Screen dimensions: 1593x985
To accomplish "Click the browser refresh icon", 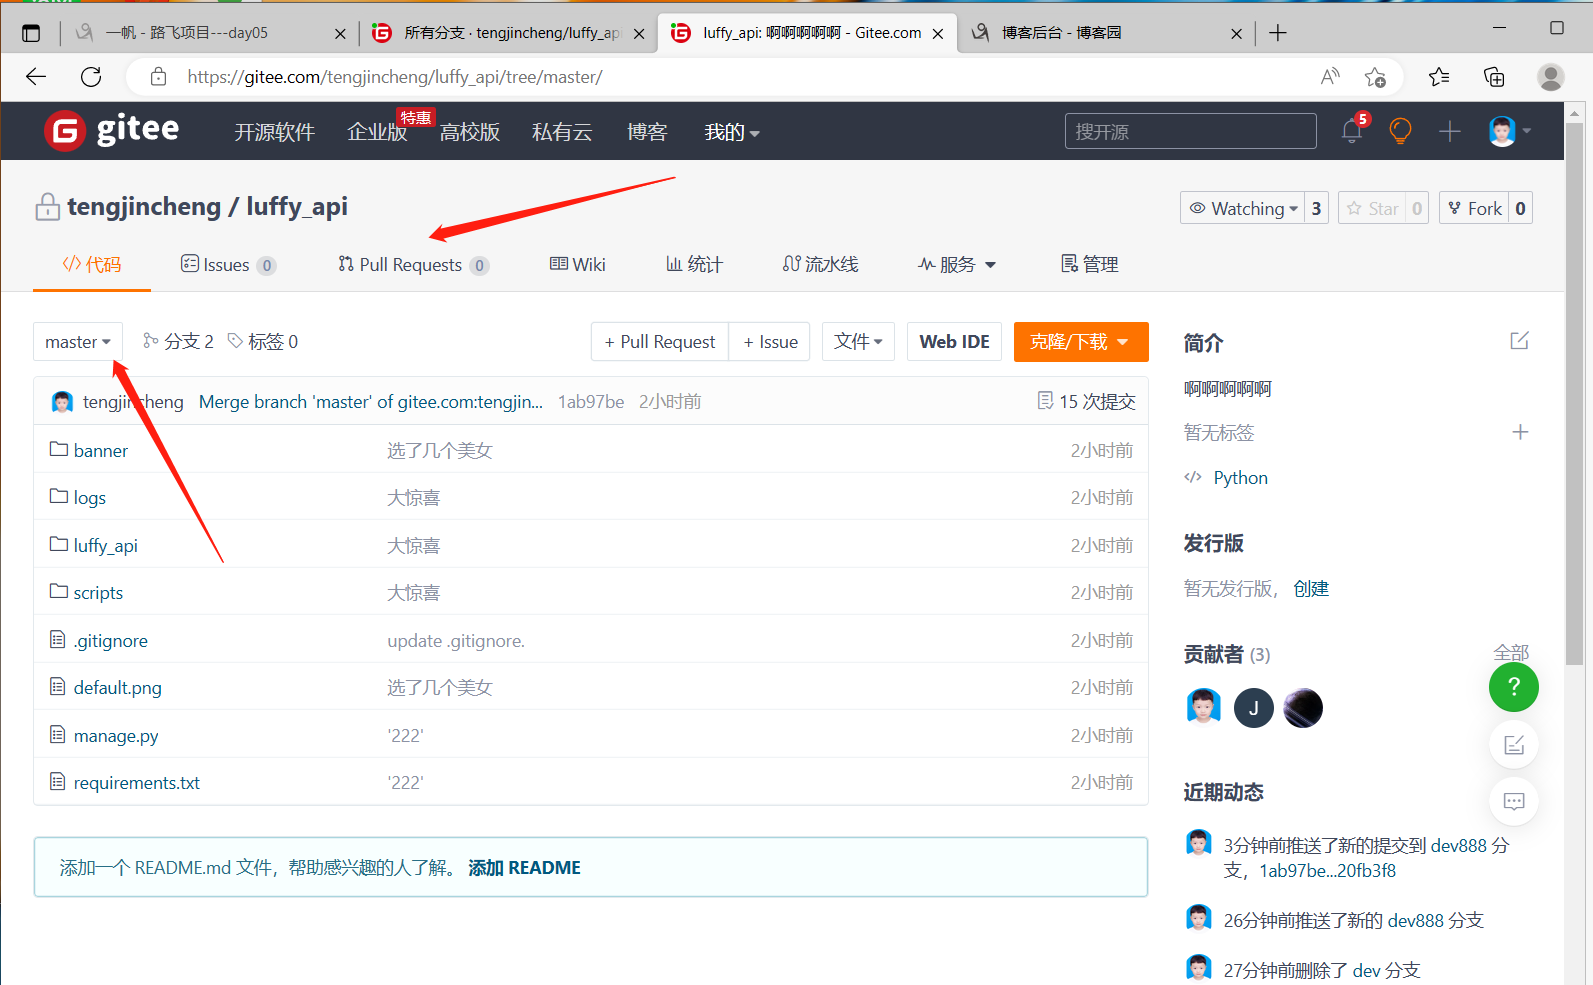I will [91, 77].
